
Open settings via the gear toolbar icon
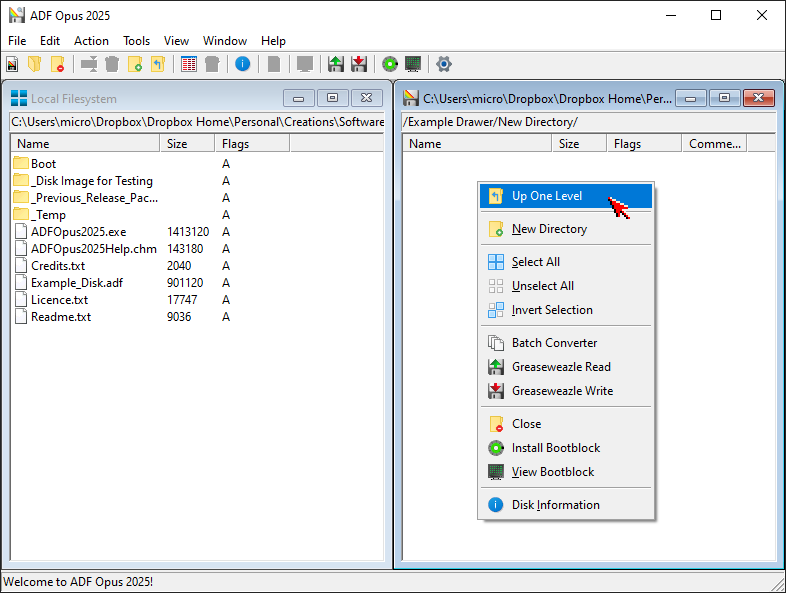[x=444, y=64]
